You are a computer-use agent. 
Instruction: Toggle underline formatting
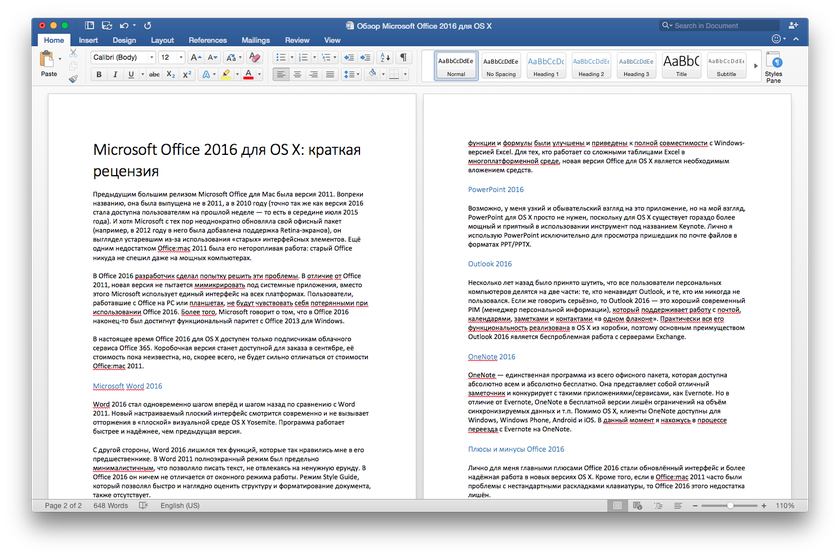(131, 74)
